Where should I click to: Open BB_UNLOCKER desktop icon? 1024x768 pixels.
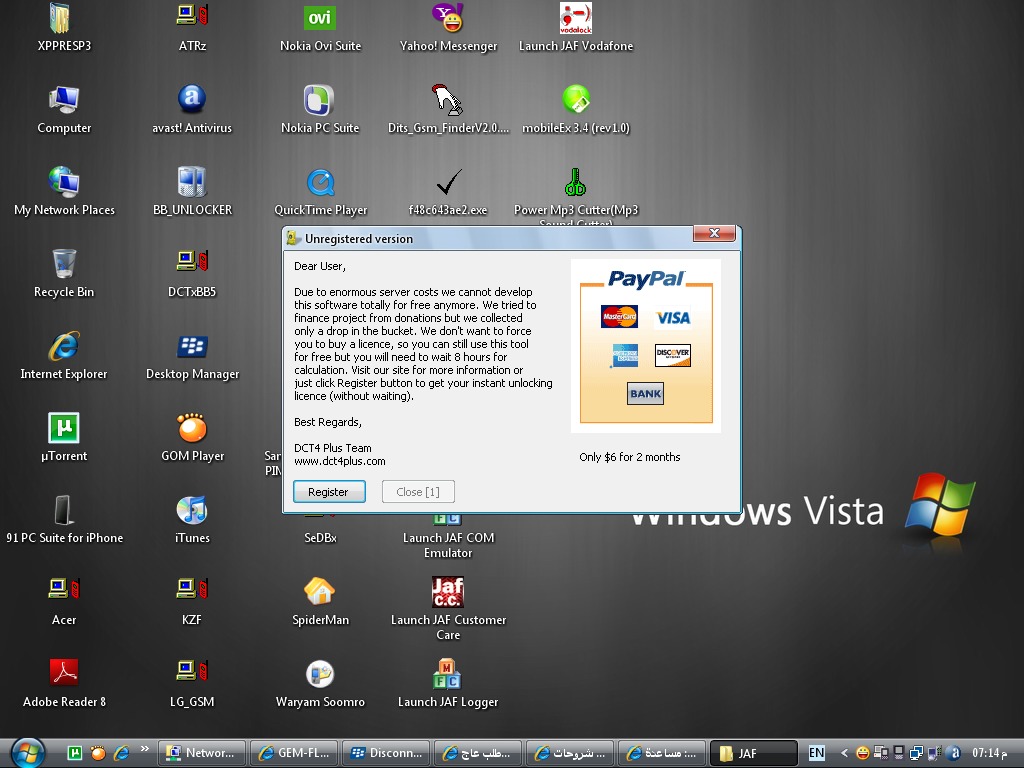click(x=192, y=182)
